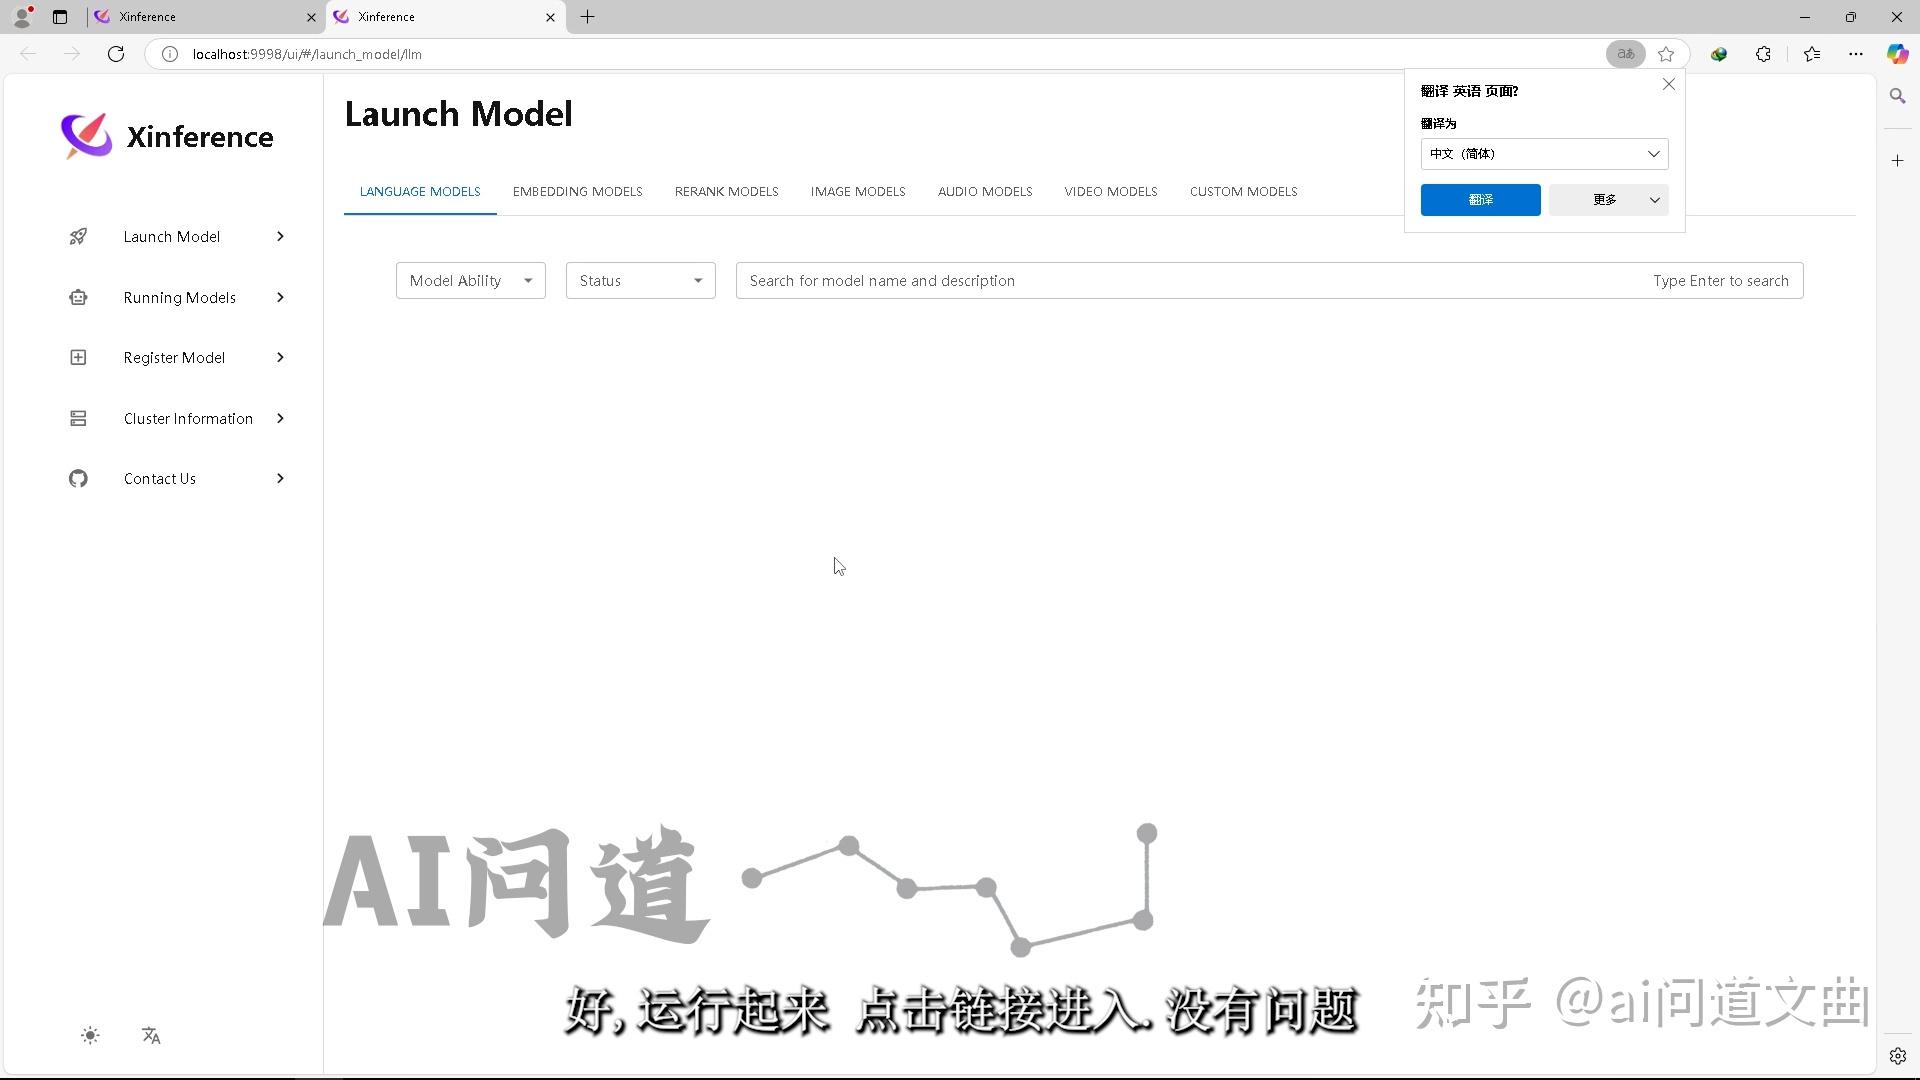
Task: Click the Running Models robot icon
Action: (x=78, y=297)
